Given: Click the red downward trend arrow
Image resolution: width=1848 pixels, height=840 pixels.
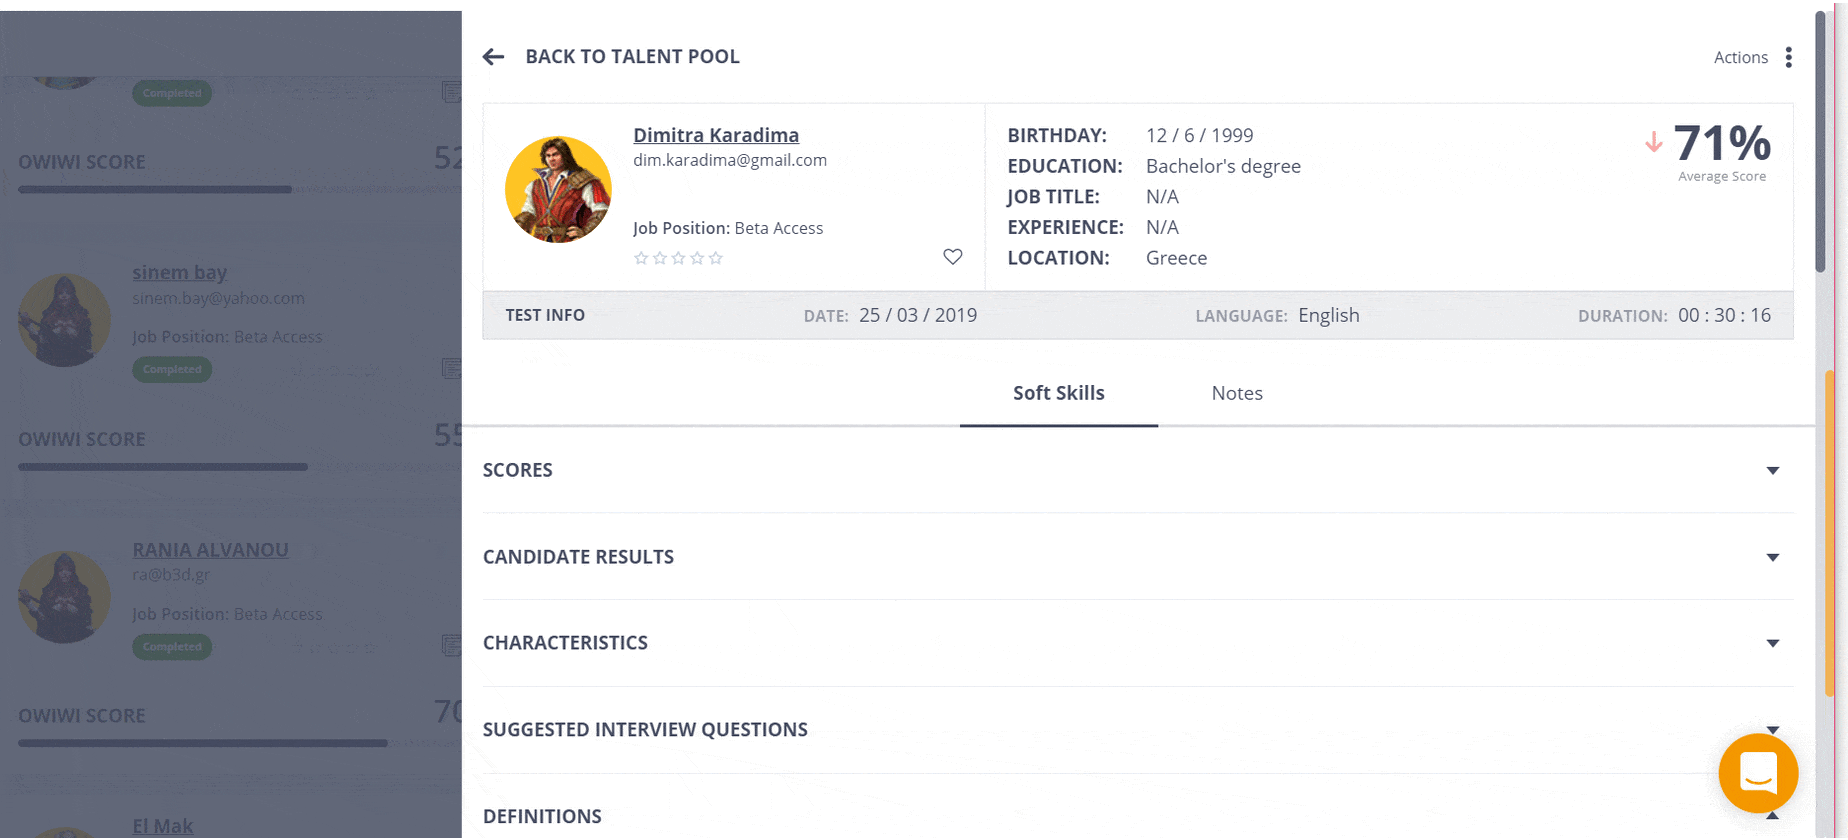Looking at the screenshot, I should coord(1654,142).
